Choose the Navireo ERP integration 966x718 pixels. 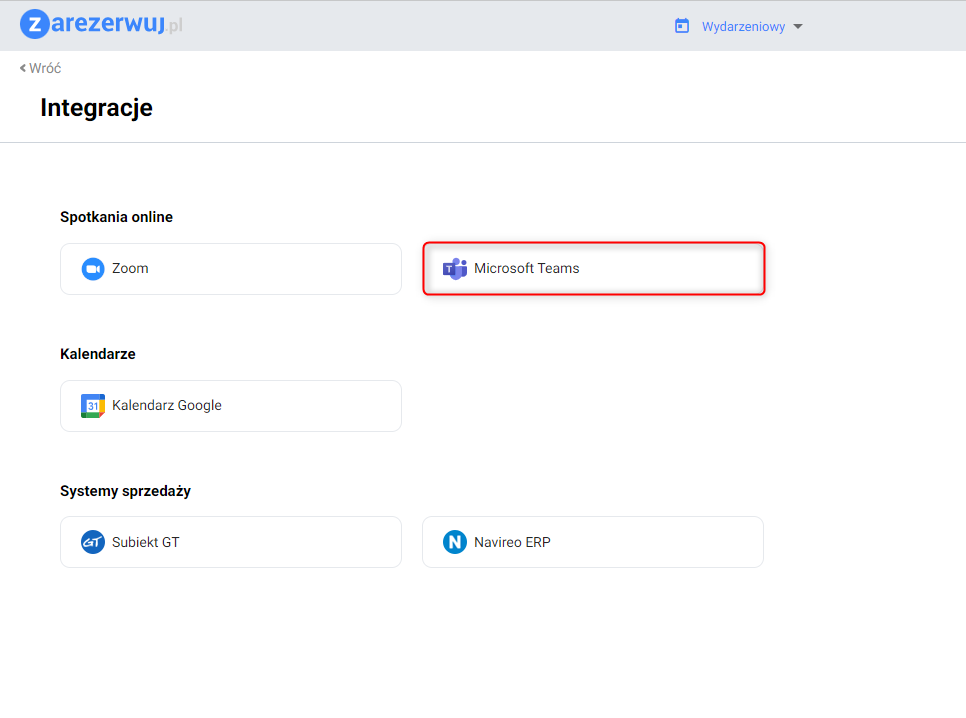[593, 542]
